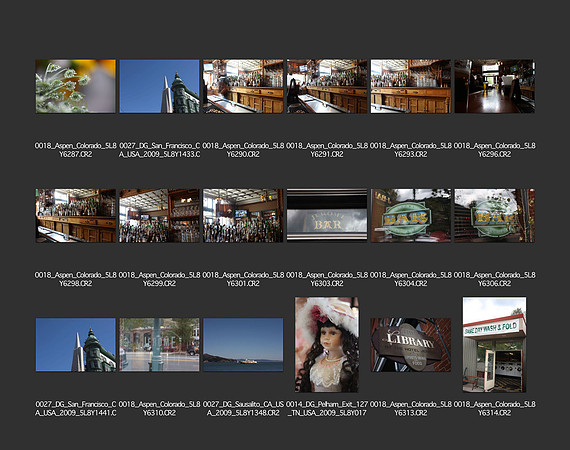Select the Wash & Fold laundromat thumbnail
This screenshot has width=570, height=450.
[495, 345]
